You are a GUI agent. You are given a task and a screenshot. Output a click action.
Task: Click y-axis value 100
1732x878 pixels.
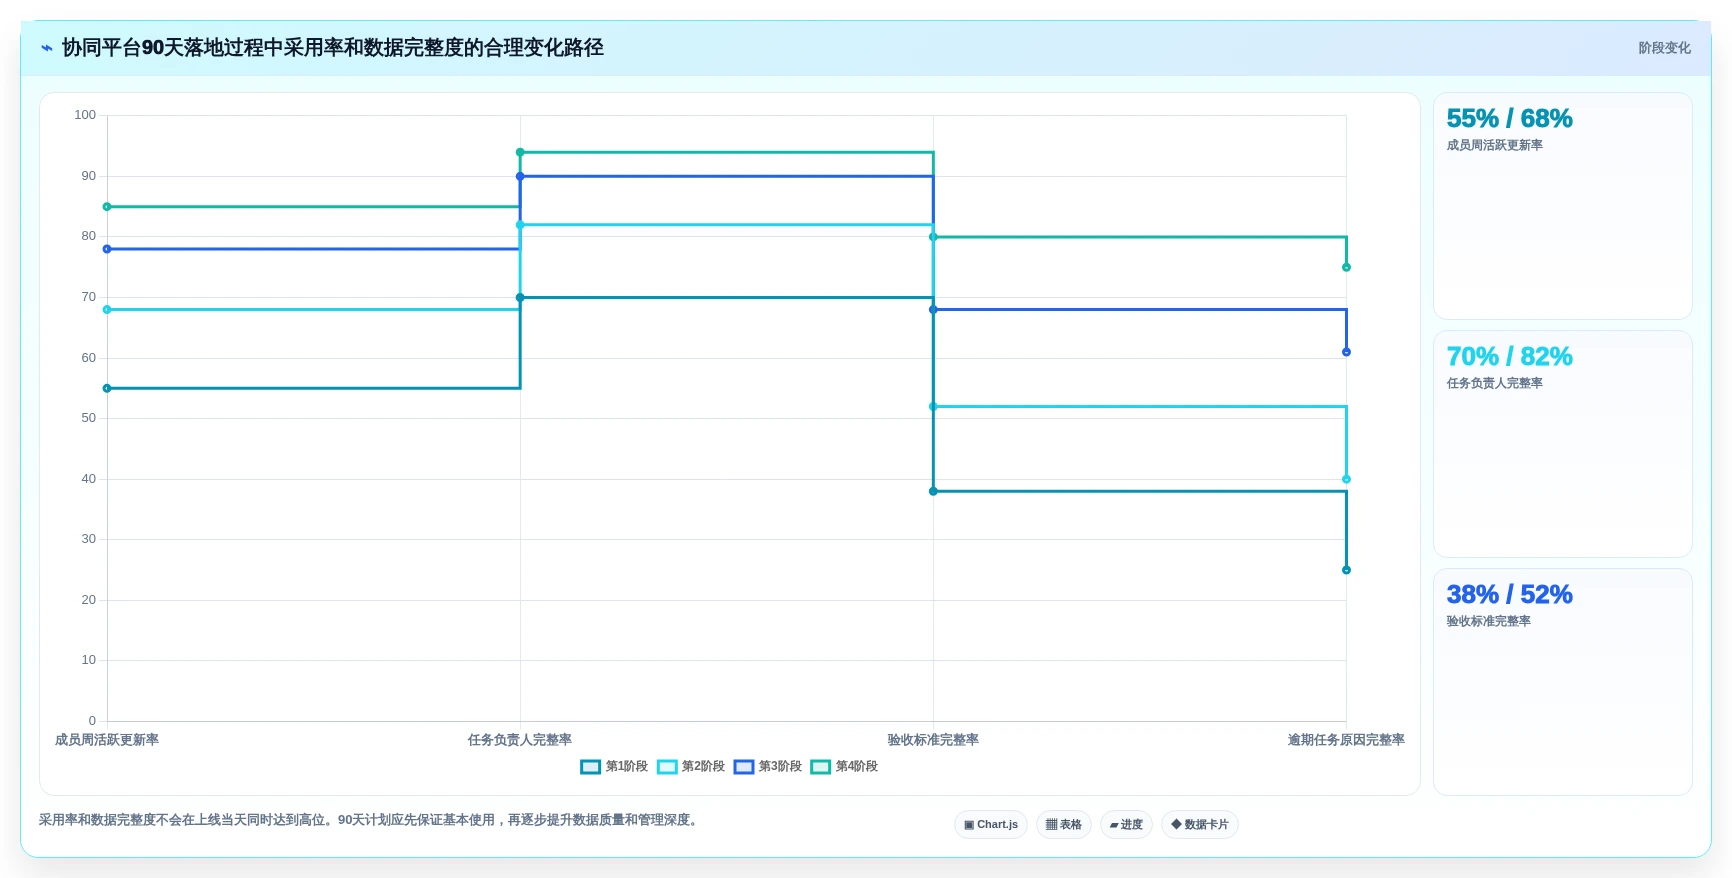pyautogui.click(x=85, y=115)
